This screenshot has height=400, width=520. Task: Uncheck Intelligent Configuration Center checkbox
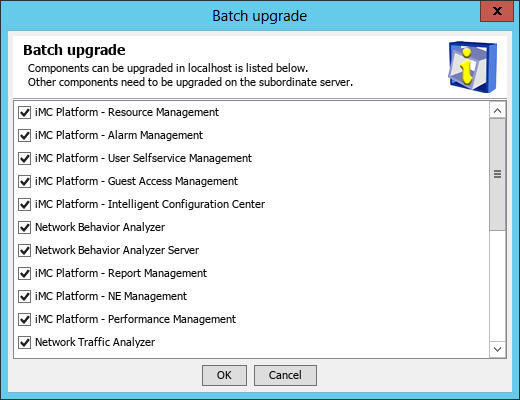click(24, 204)
